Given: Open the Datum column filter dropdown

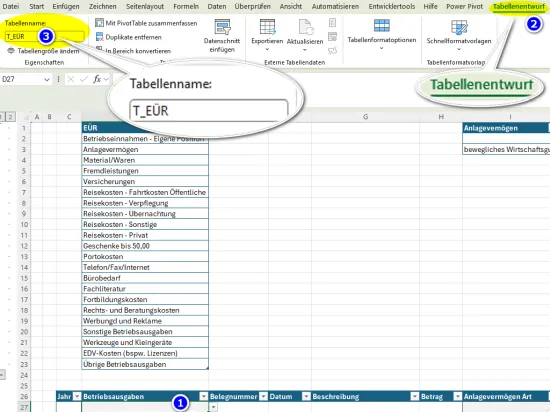Looking at the screenshot, I should [306, 396].
